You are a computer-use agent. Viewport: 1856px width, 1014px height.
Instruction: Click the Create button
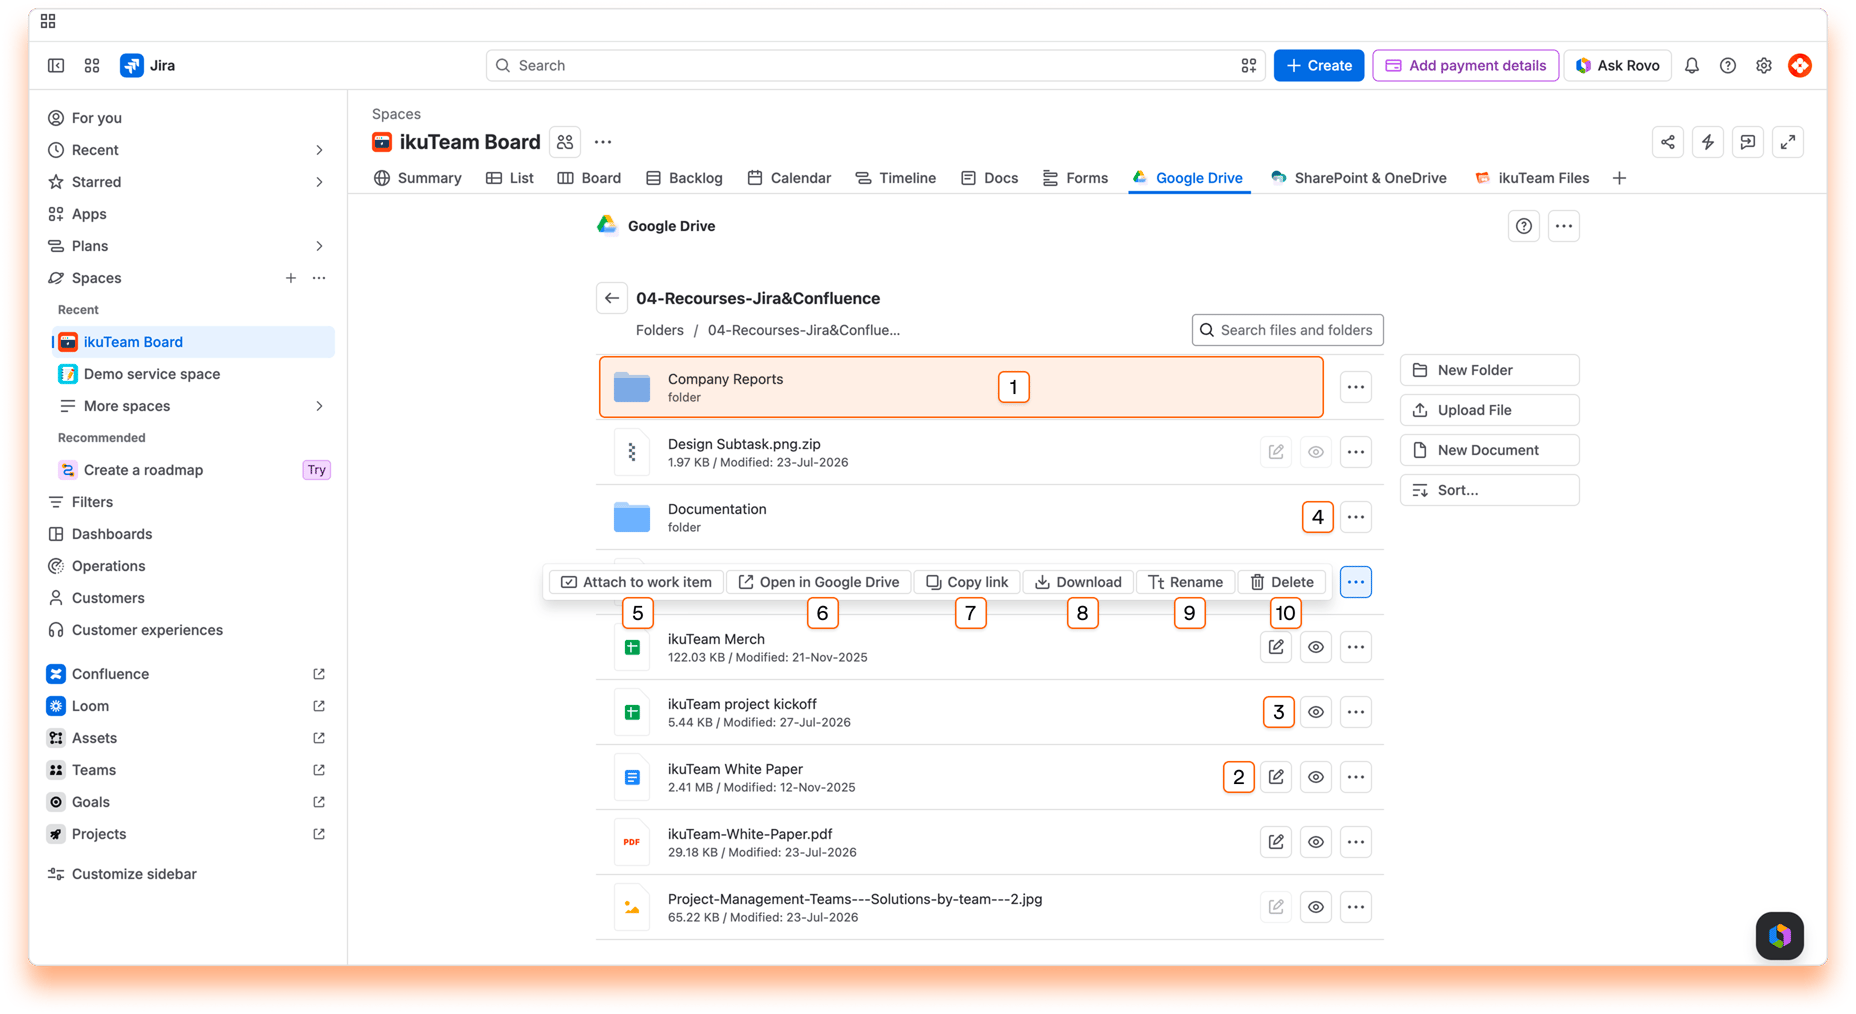click(x=1319, y=66)
